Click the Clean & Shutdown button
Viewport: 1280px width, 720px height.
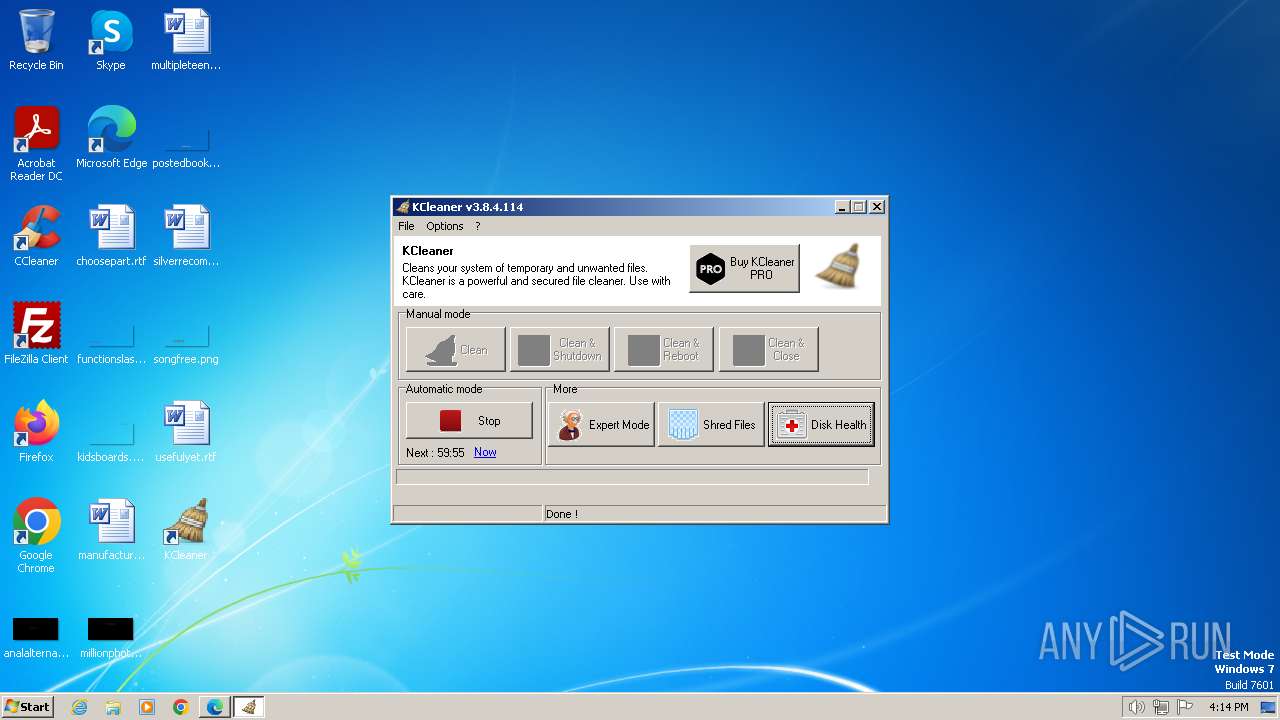coord(560,350)
